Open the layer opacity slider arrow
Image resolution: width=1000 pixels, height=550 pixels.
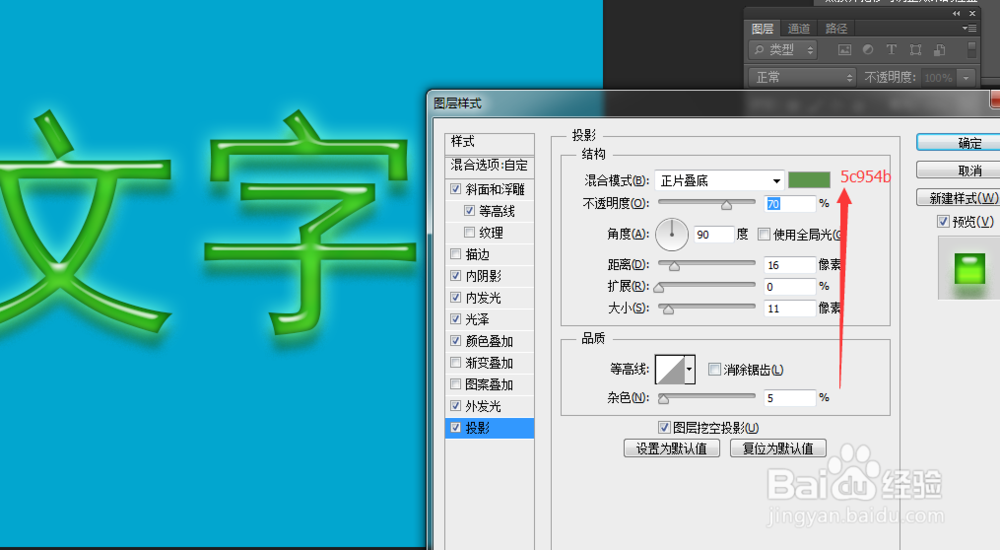coord(966,78)
